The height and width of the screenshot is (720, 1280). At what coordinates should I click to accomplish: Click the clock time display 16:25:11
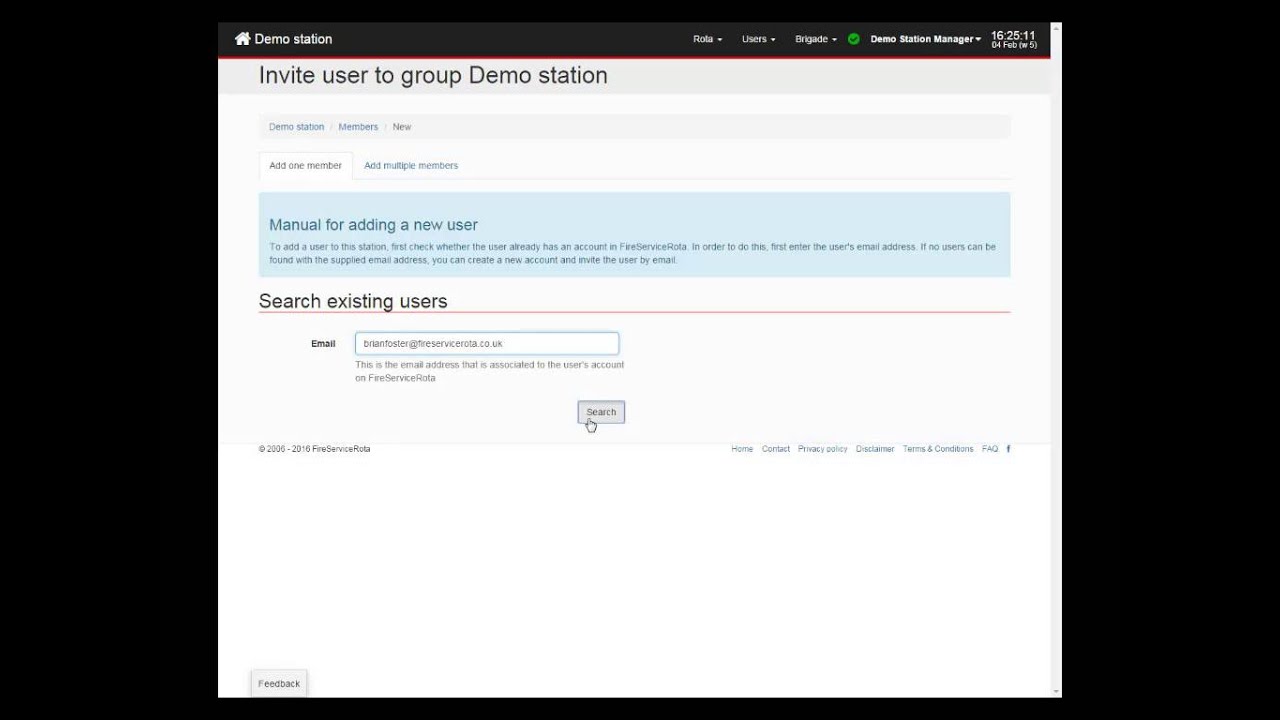[x=1013, y=36]
